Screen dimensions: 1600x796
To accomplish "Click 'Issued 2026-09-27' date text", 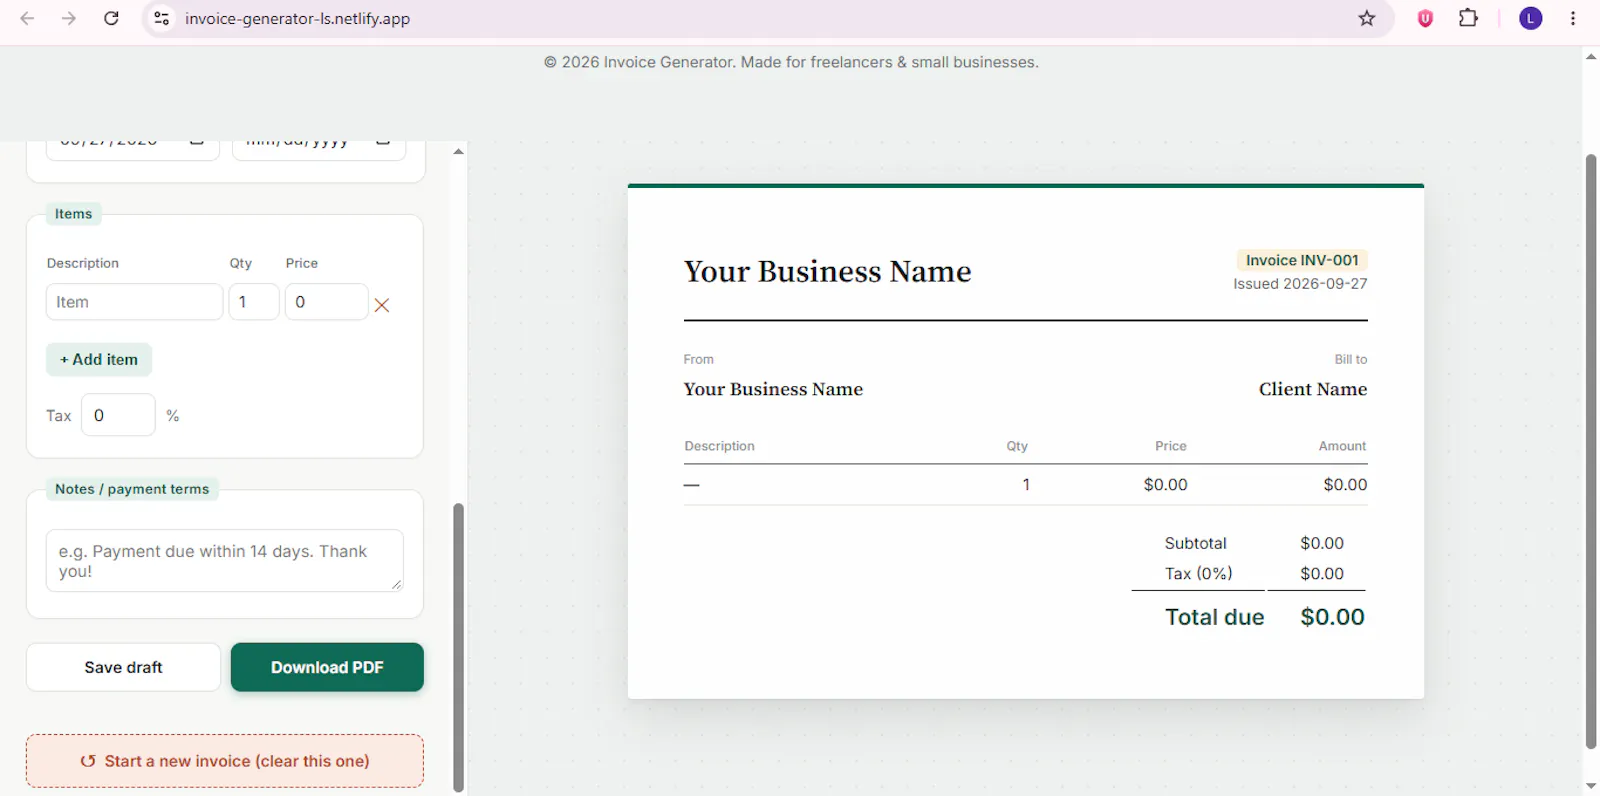I will (1300, 284).
